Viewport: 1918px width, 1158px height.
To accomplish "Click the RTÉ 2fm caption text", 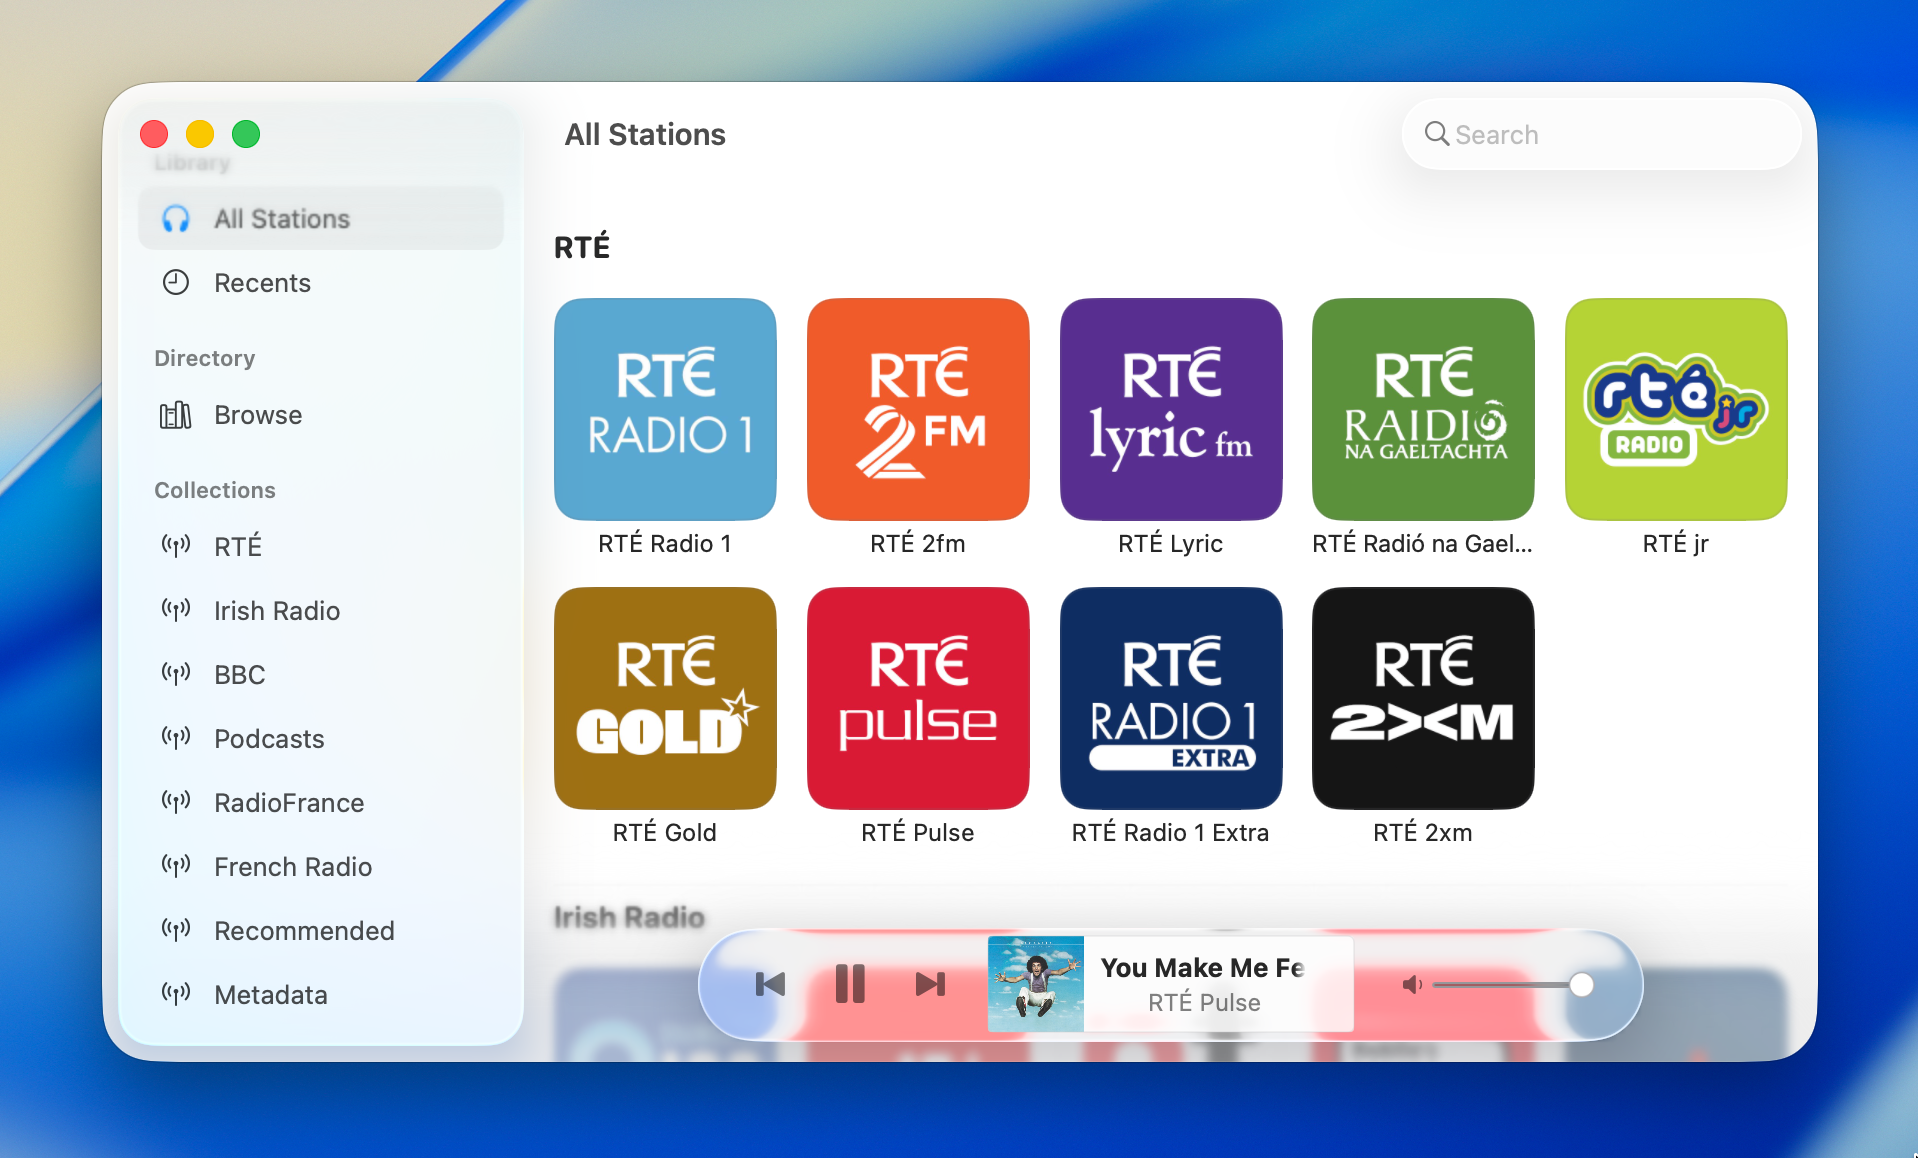I will click(x=918, y=543).
